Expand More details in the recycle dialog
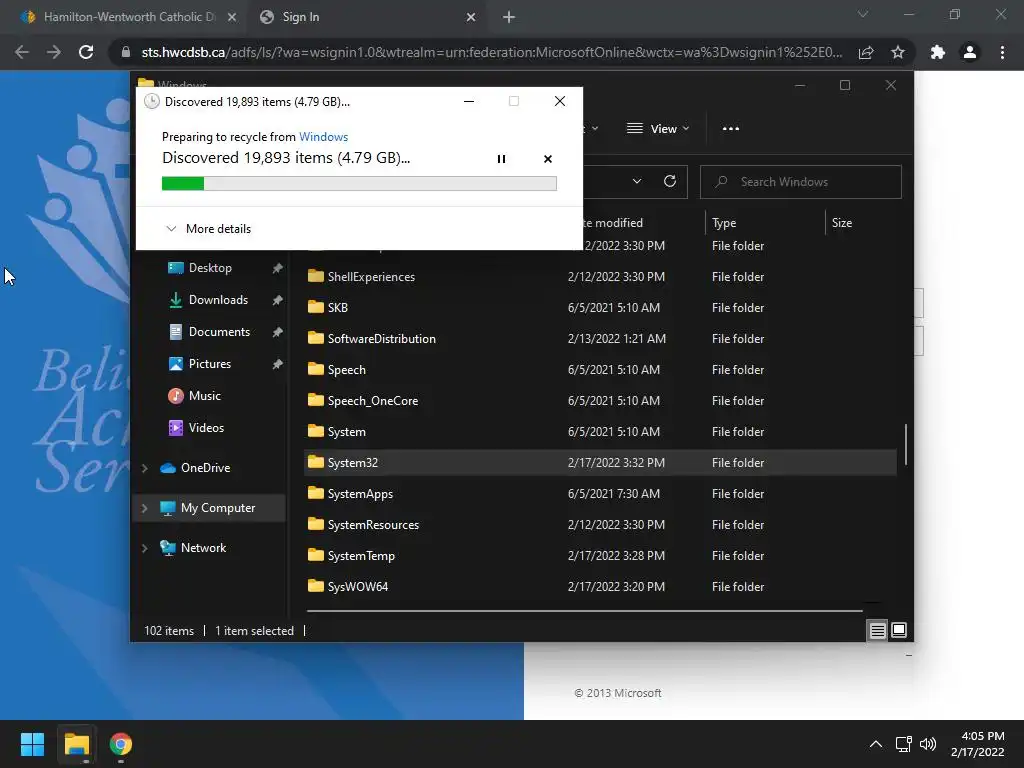Image resolution: width=1024 pixels, height=768 pixels. tap(208, 229)
